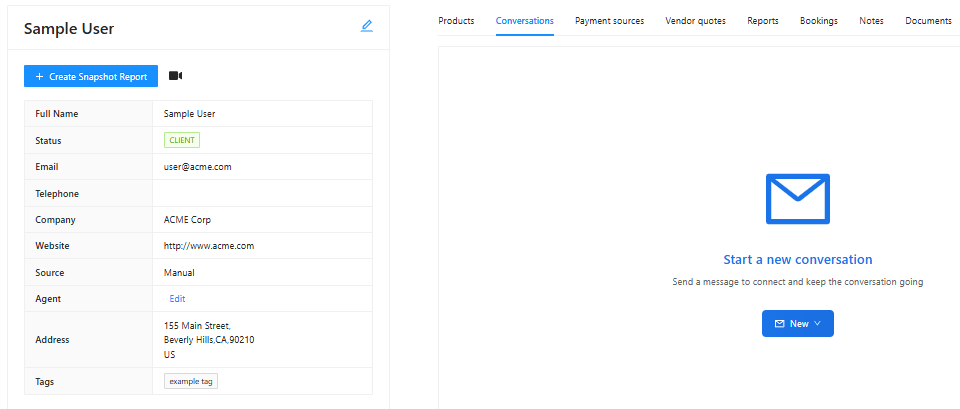The image size is (960, 409).
Task: Click the email user@acme.com
Action: tap(198, 167)
